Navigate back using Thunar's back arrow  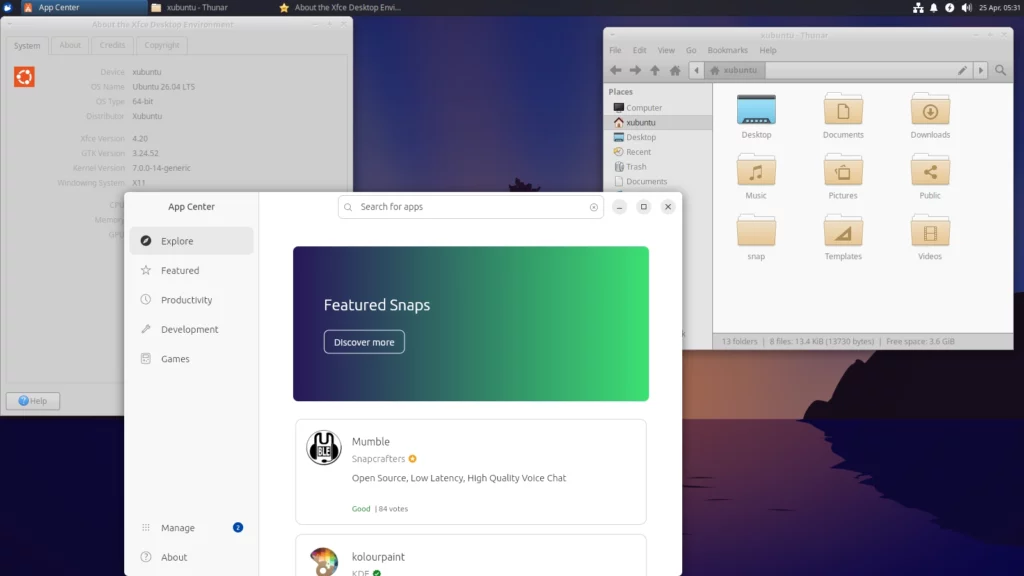coord(616,70)
